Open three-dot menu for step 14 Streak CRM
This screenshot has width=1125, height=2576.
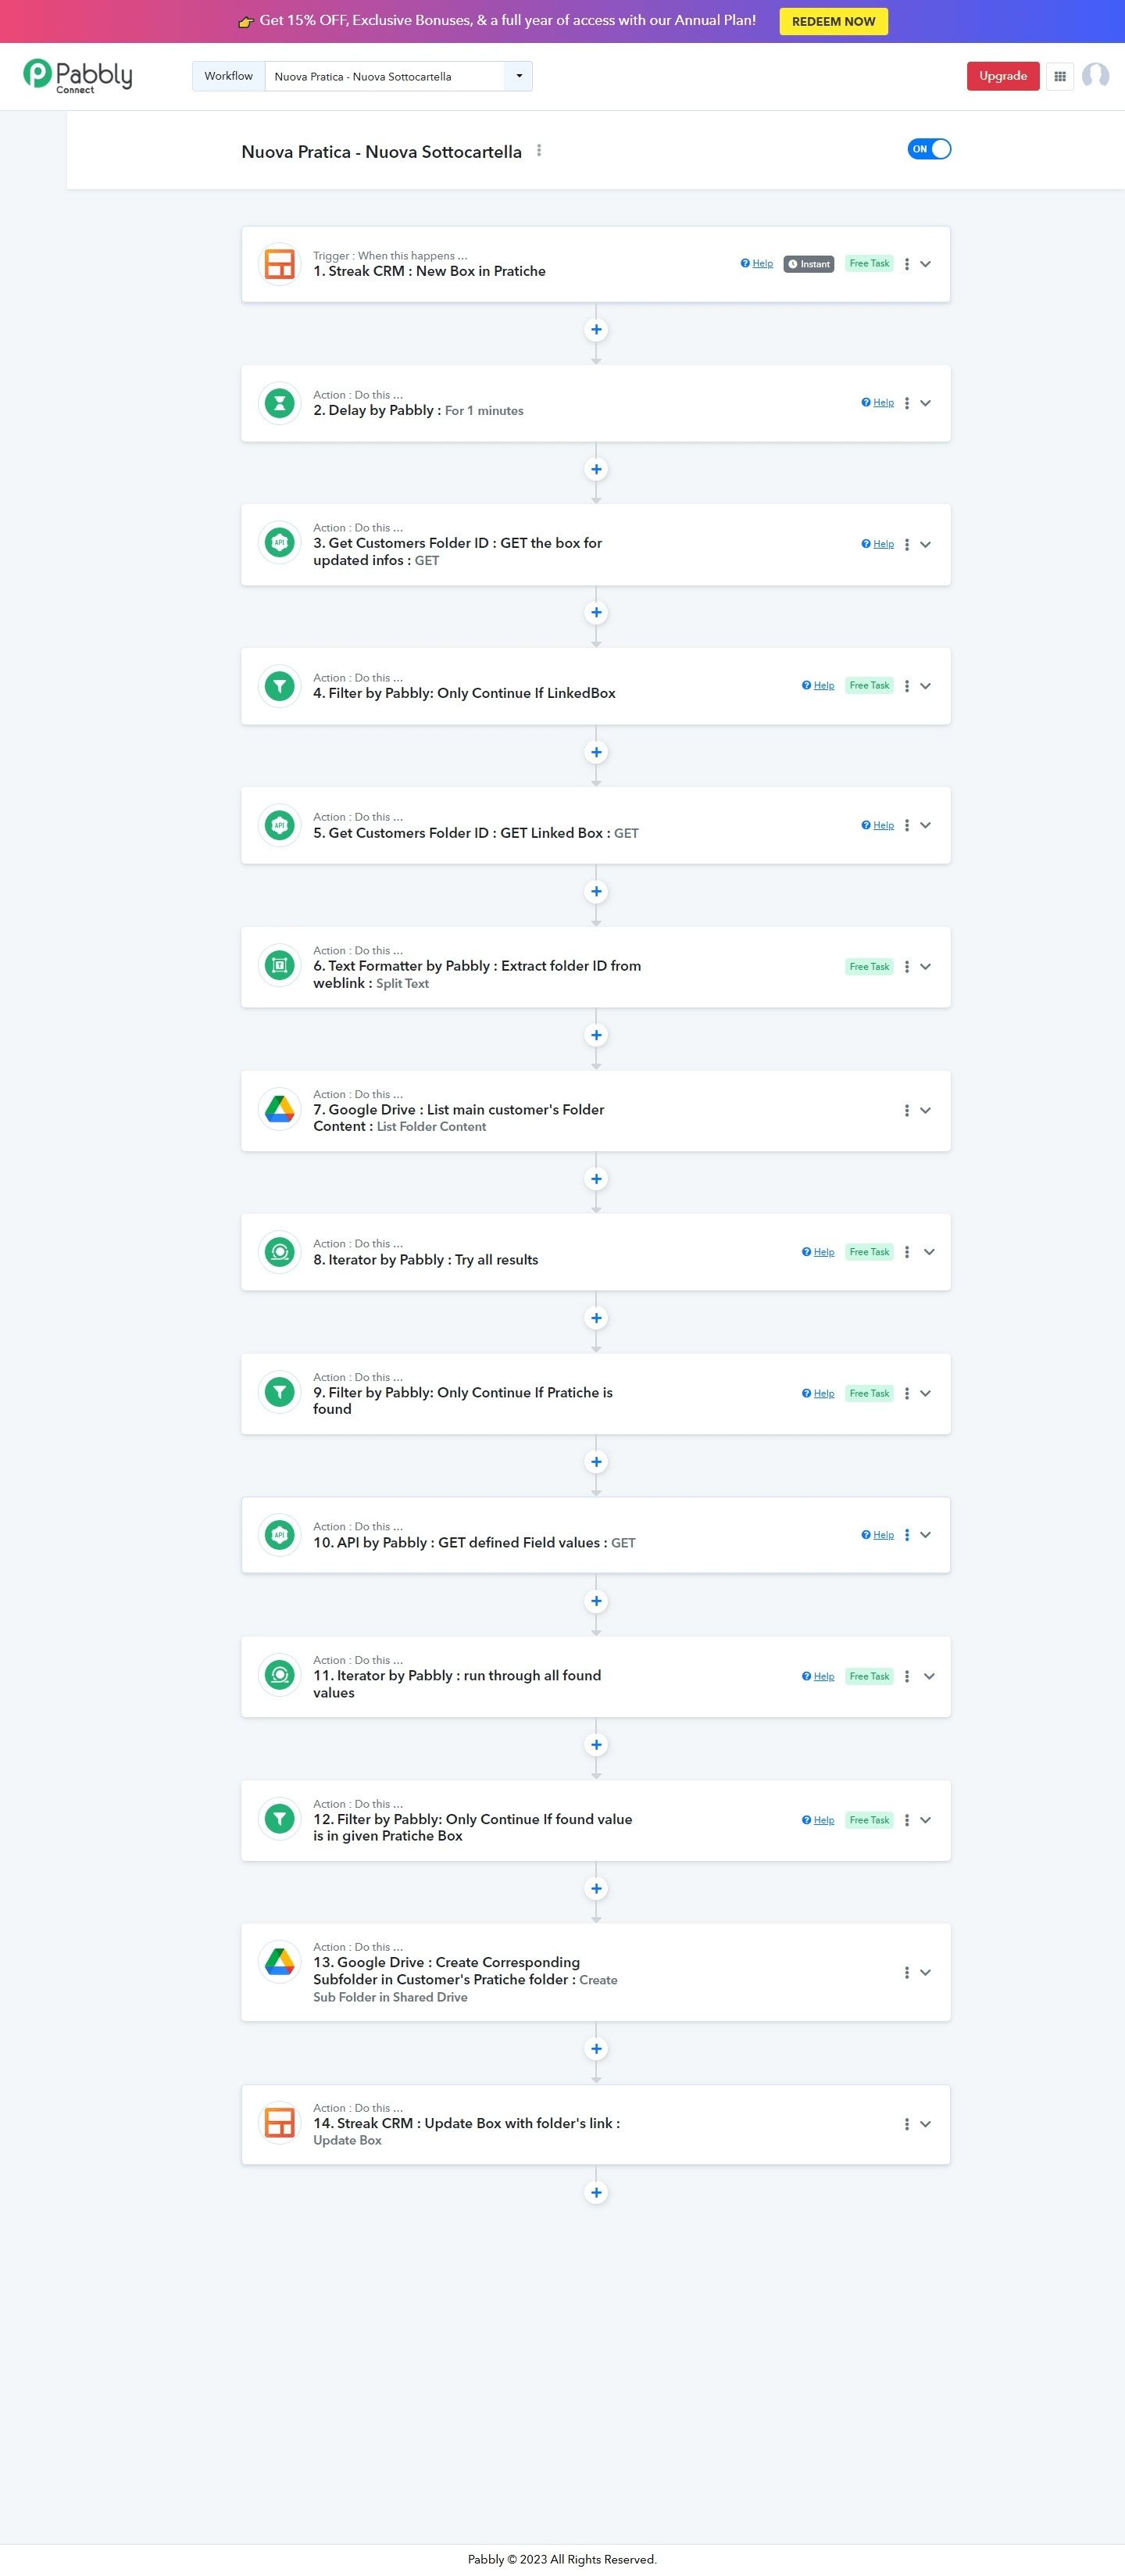[907, 2124]
